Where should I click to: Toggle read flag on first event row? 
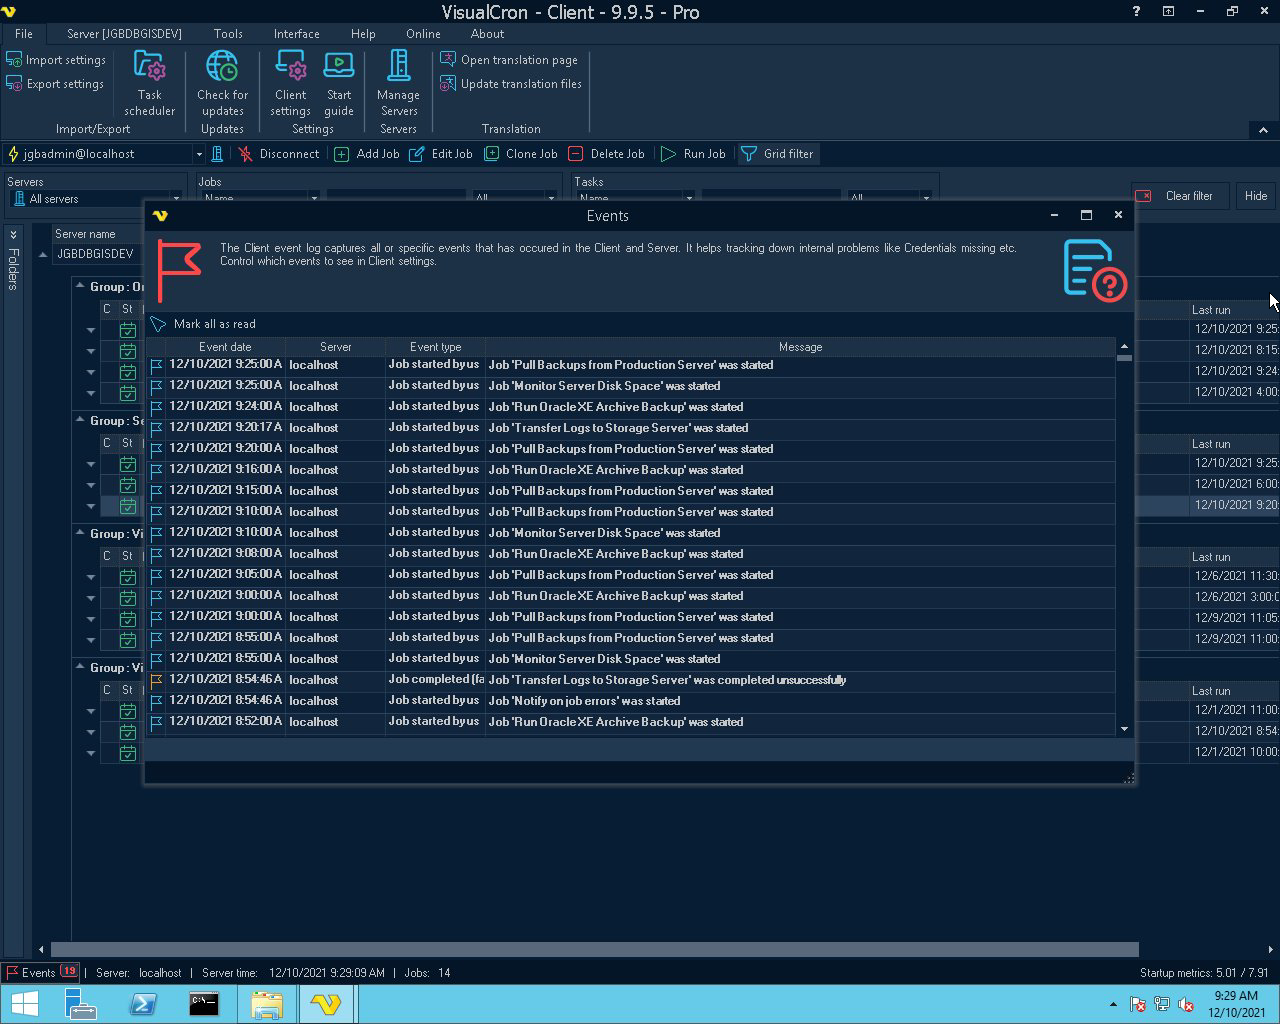pyautogui.click(x=156, y=365)
